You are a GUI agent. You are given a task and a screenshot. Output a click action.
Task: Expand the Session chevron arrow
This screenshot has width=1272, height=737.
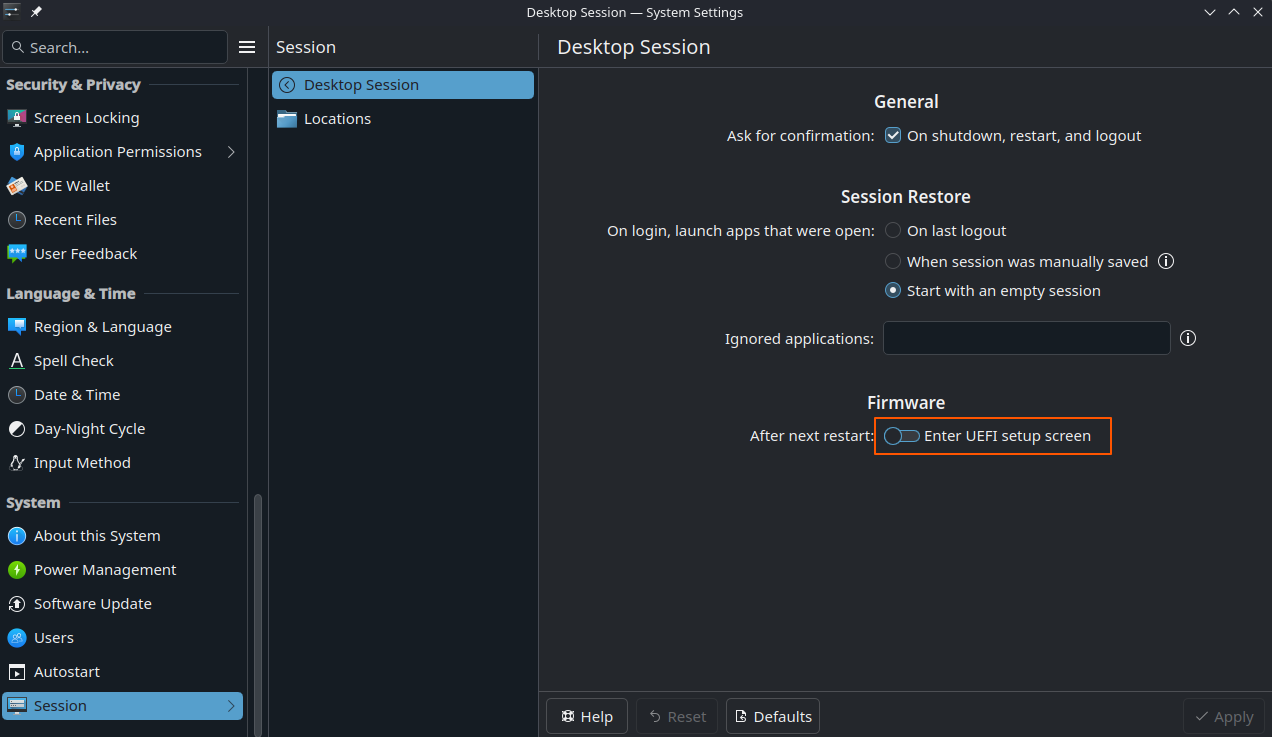[231, 706]
